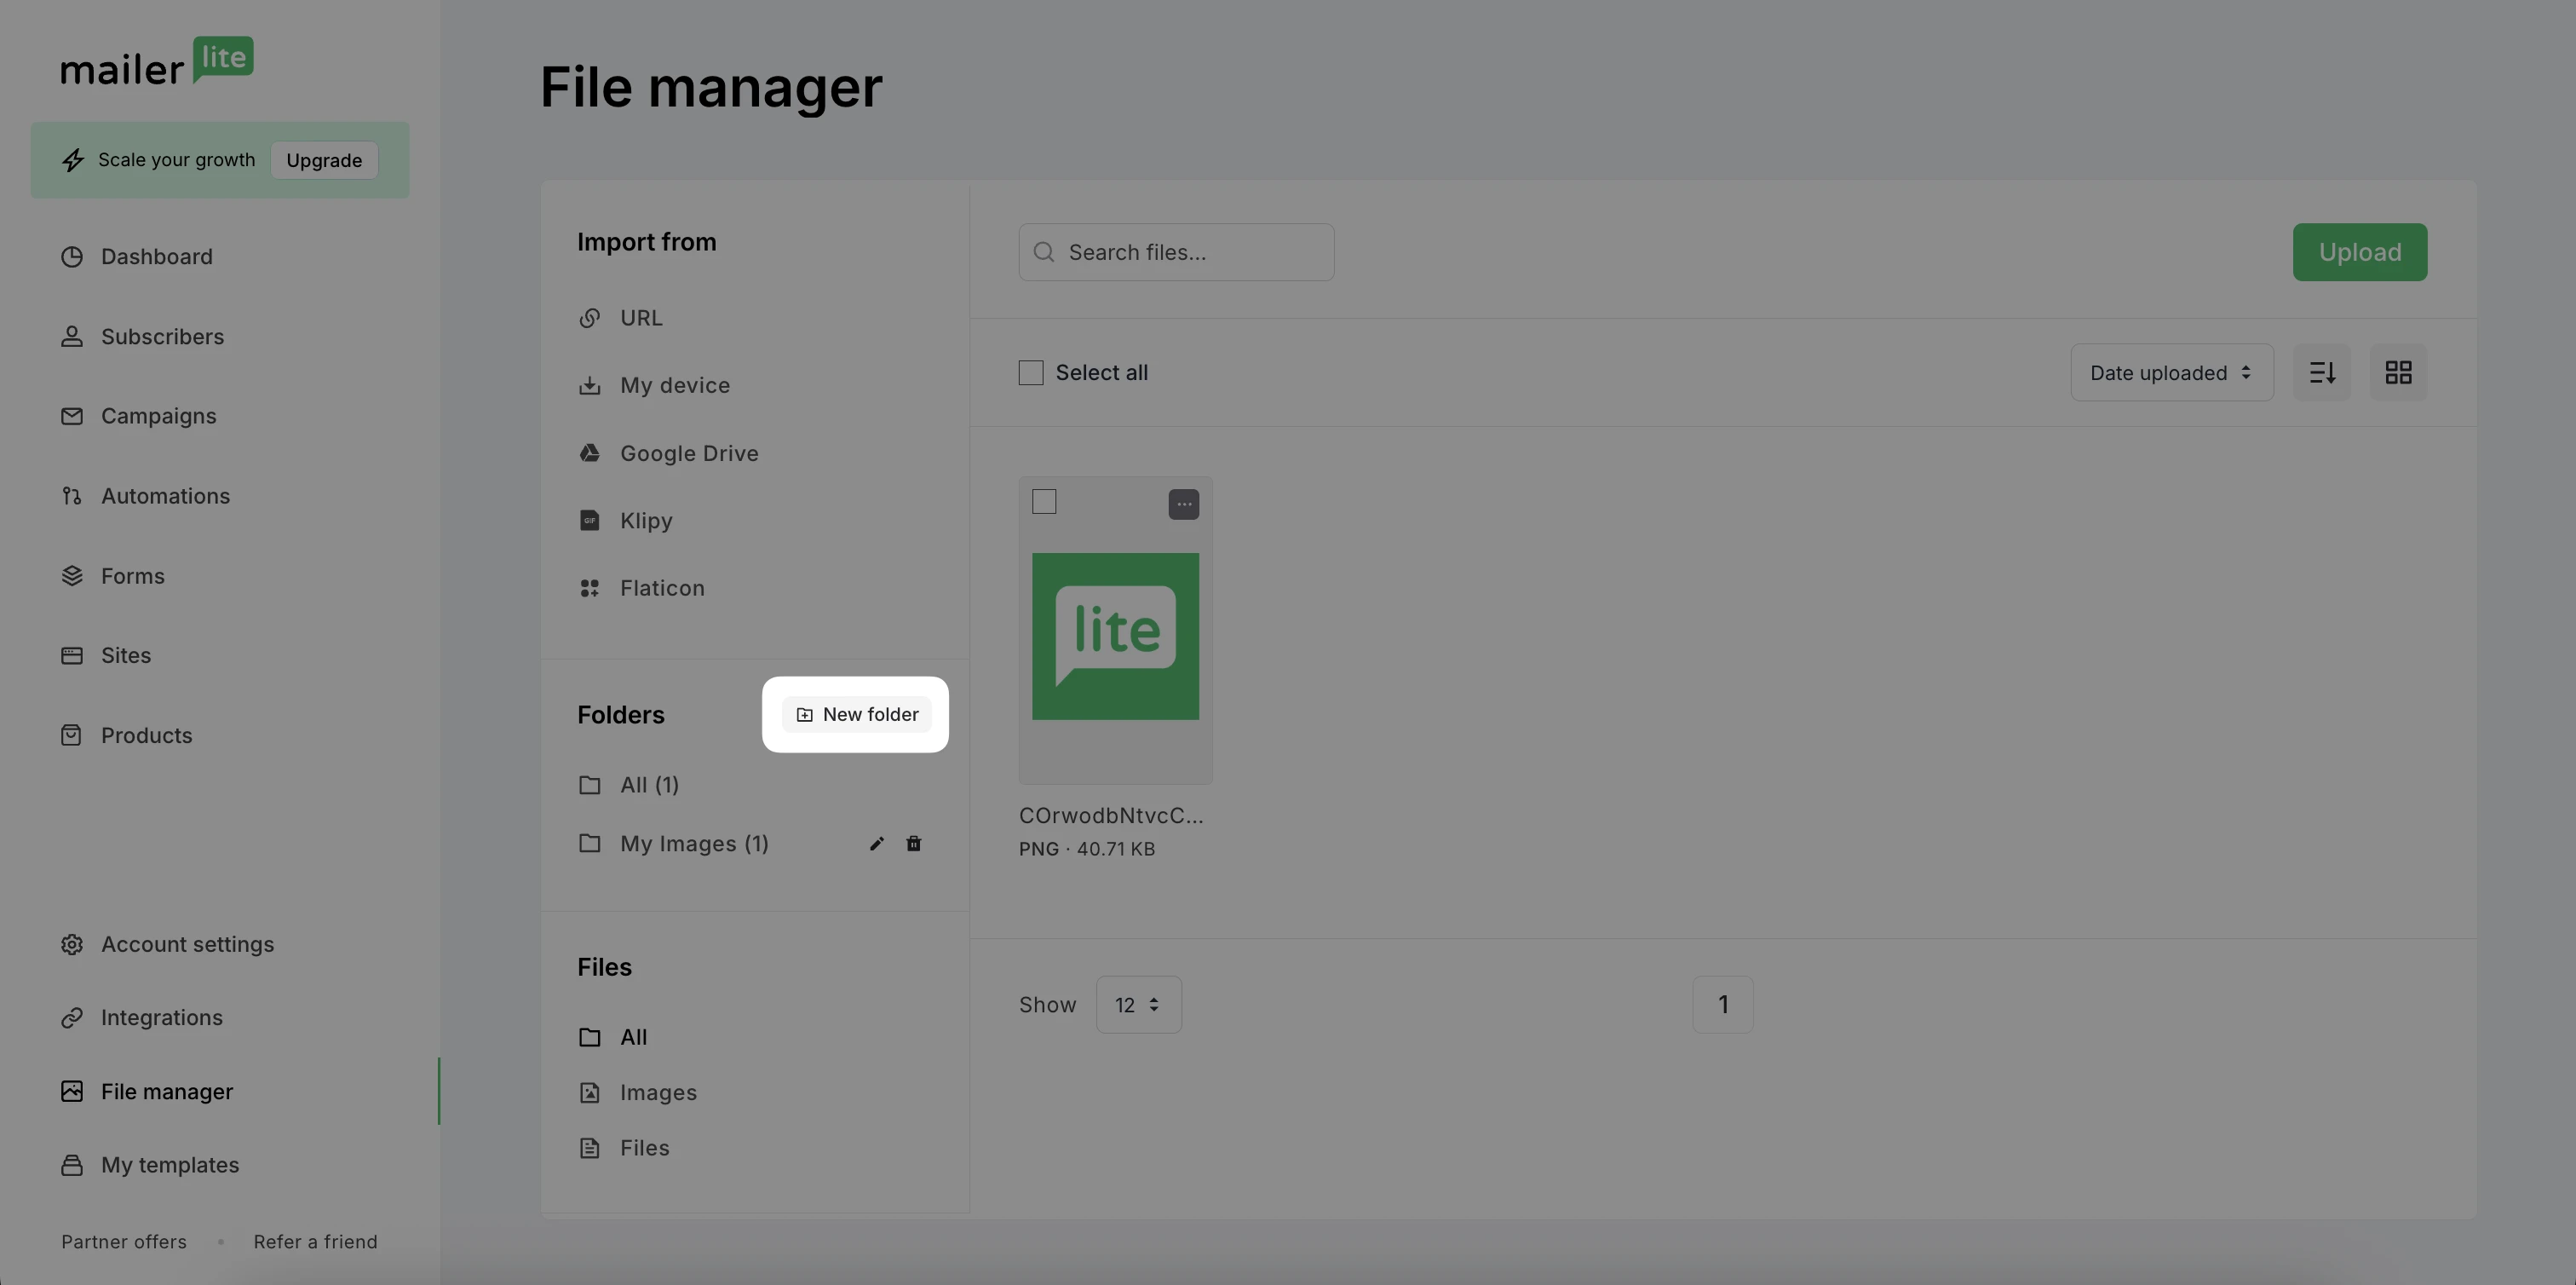Image resolution: width=2576 pixels, height=1285 pixels.
Task: Open Refer a friend link
Action: 315,1242
